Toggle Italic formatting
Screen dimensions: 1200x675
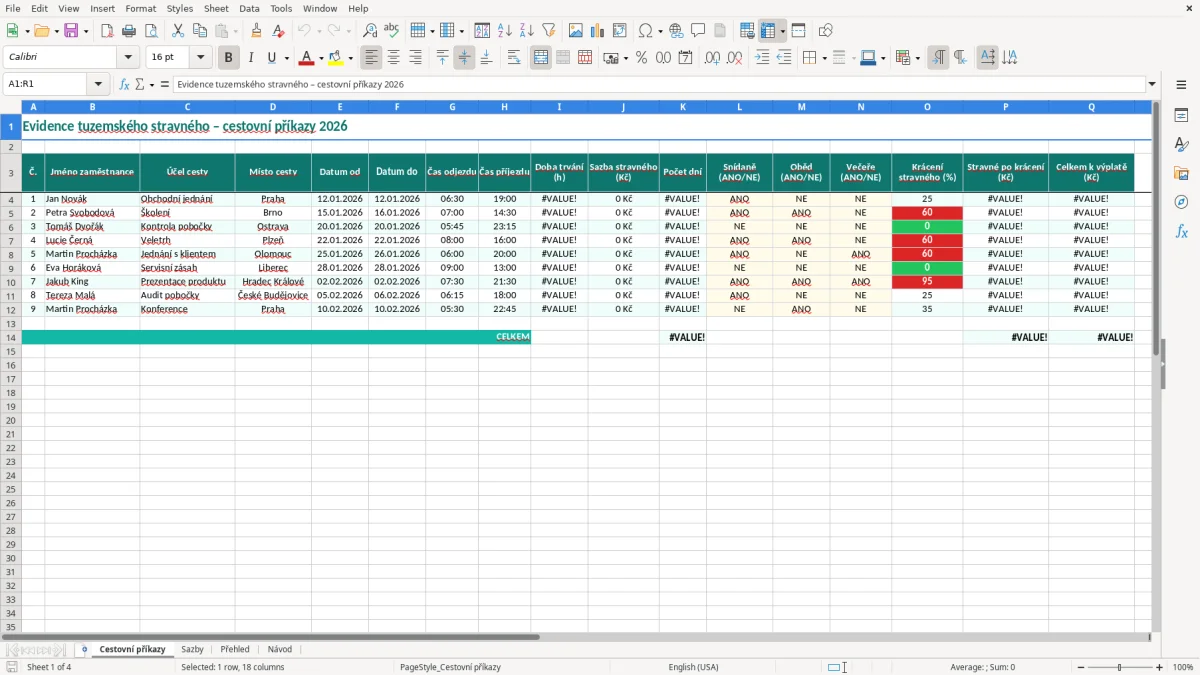tap(250, 58)
